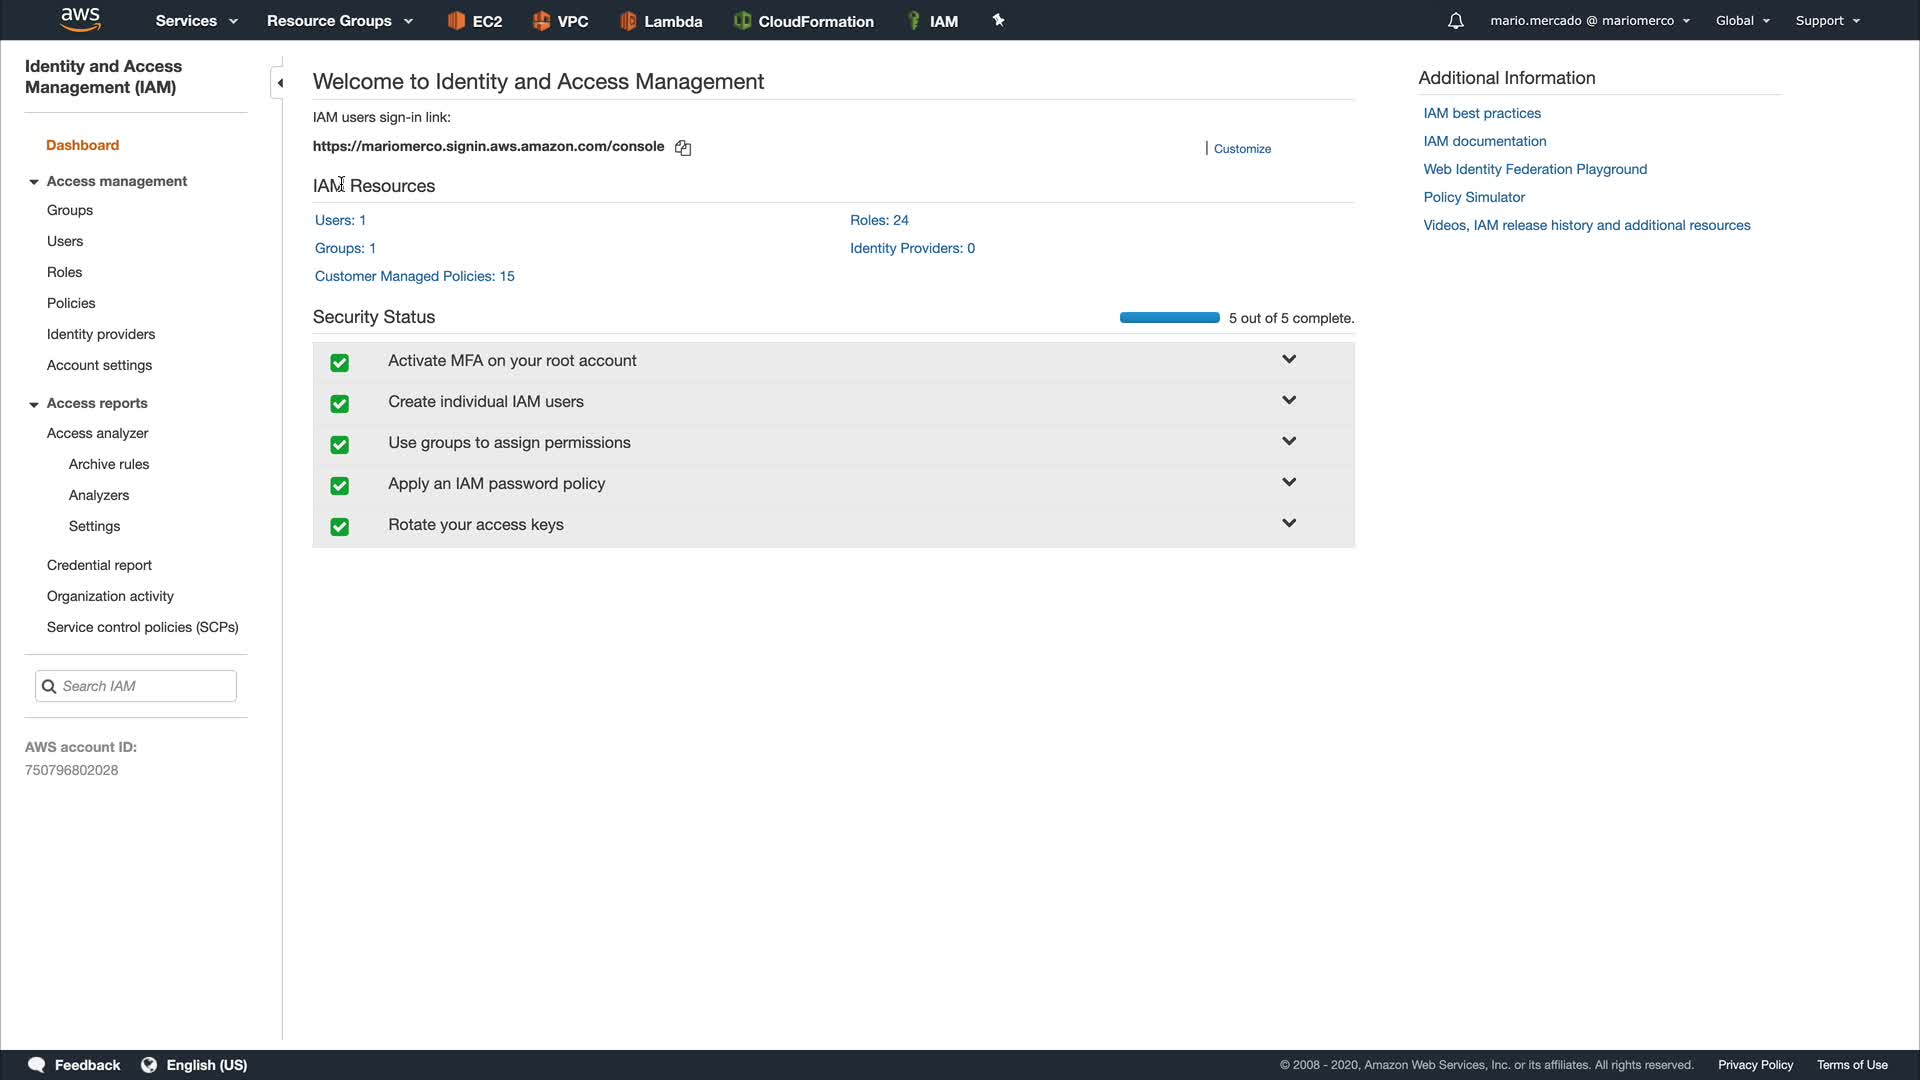The width and height of the screenshot is (1920, 1080).
Task: Select Credential report in the sidebar
Action: pyautogui.click(x=99, y=565)
